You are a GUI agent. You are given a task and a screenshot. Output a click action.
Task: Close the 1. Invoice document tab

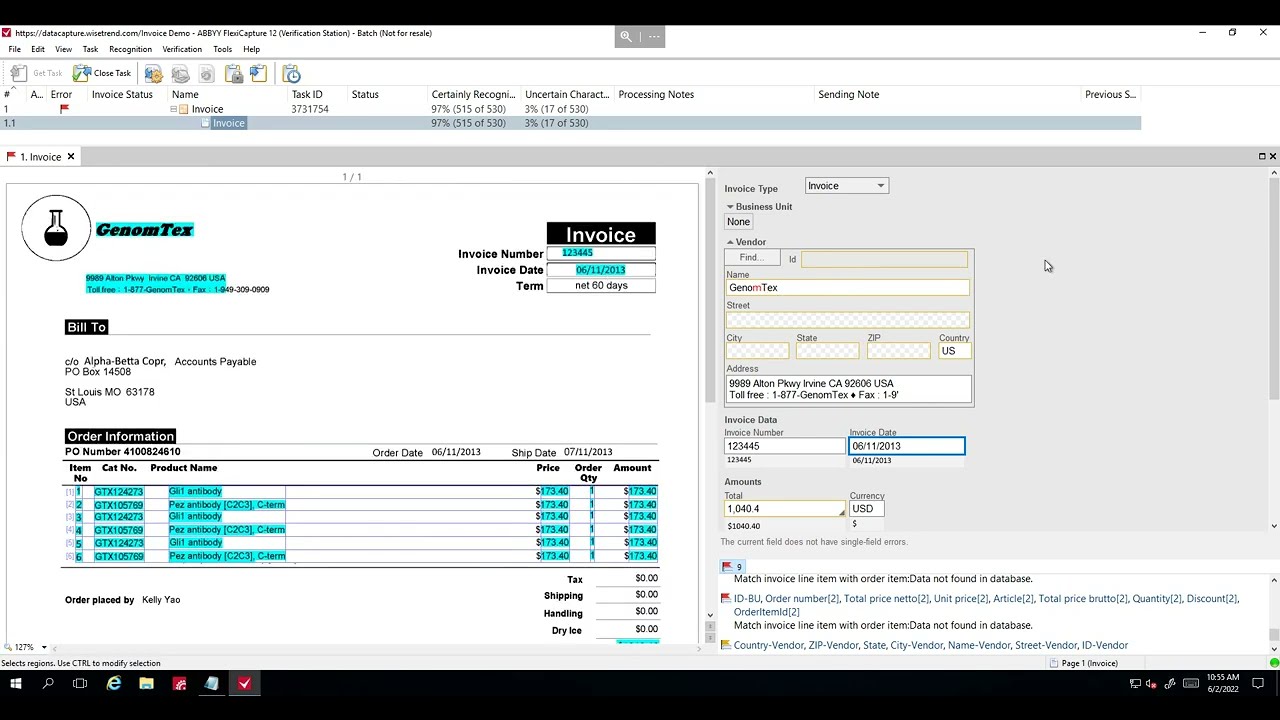71,157
